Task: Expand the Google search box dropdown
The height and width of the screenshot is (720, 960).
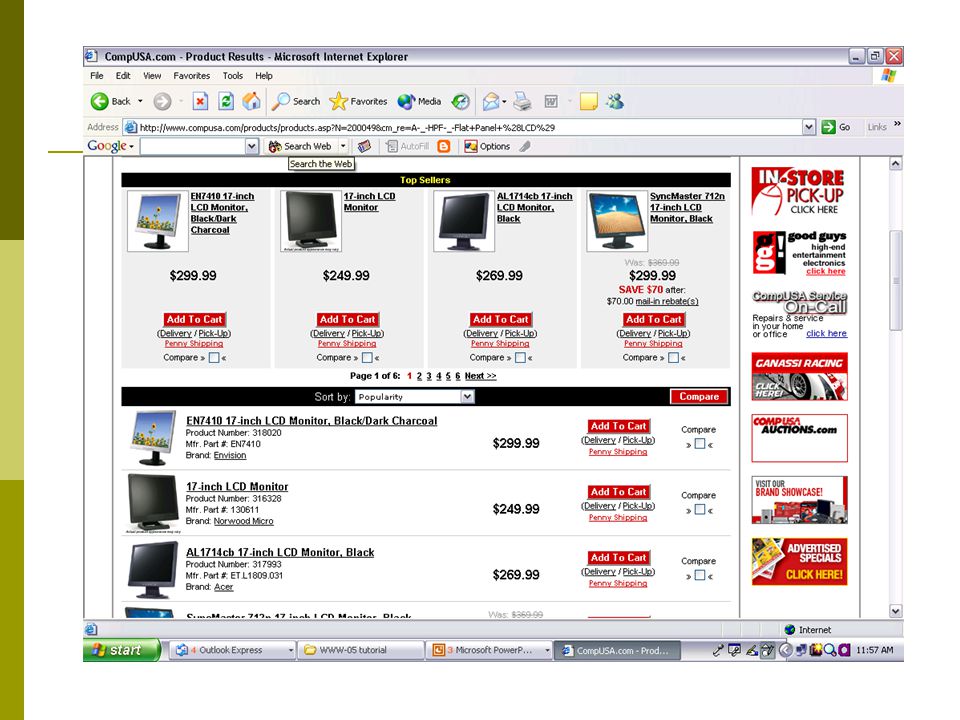Action: [x=252, y=146]
